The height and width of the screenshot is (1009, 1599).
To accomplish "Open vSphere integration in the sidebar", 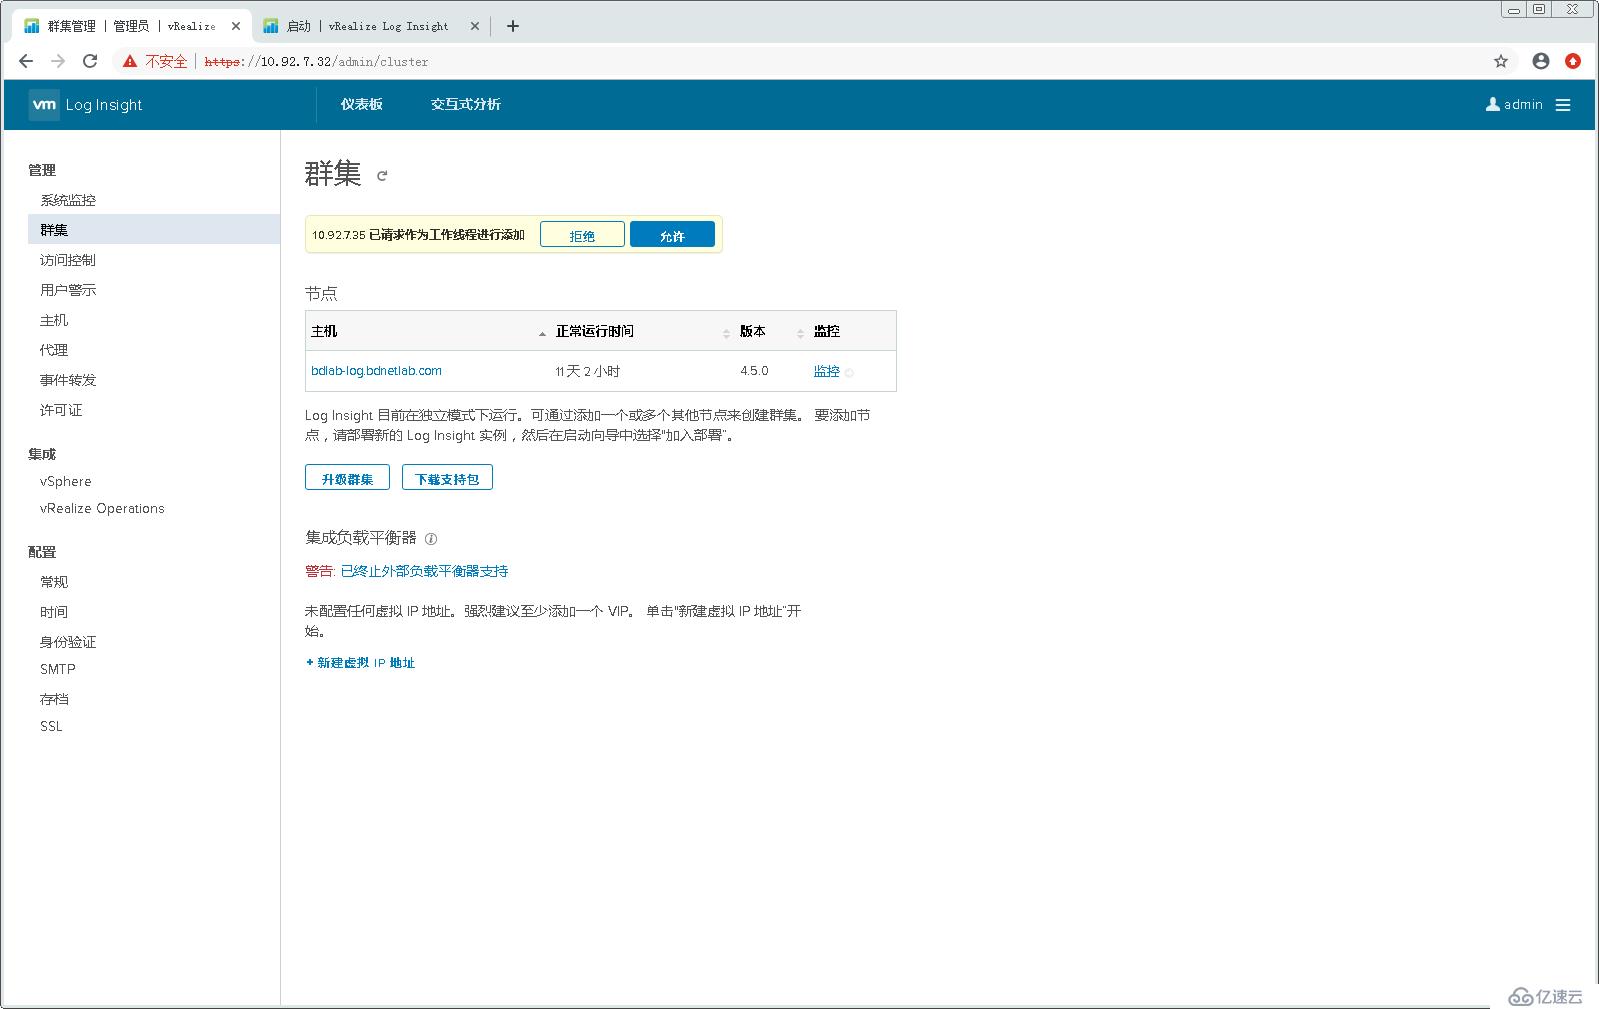I will coord(65,481).
